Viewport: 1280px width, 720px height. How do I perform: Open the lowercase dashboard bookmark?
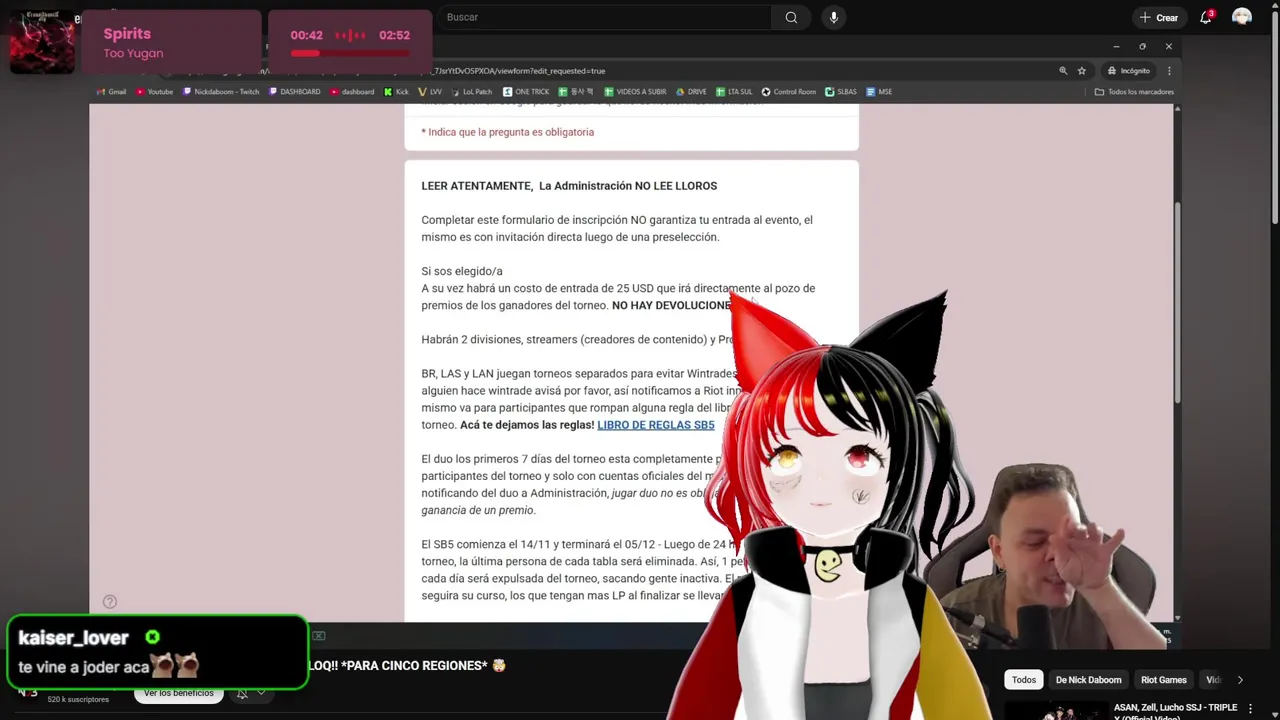point(352,92)
